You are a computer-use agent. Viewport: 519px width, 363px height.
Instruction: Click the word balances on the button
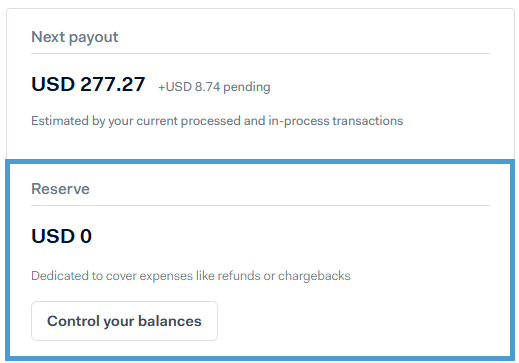tap(170, 321)
